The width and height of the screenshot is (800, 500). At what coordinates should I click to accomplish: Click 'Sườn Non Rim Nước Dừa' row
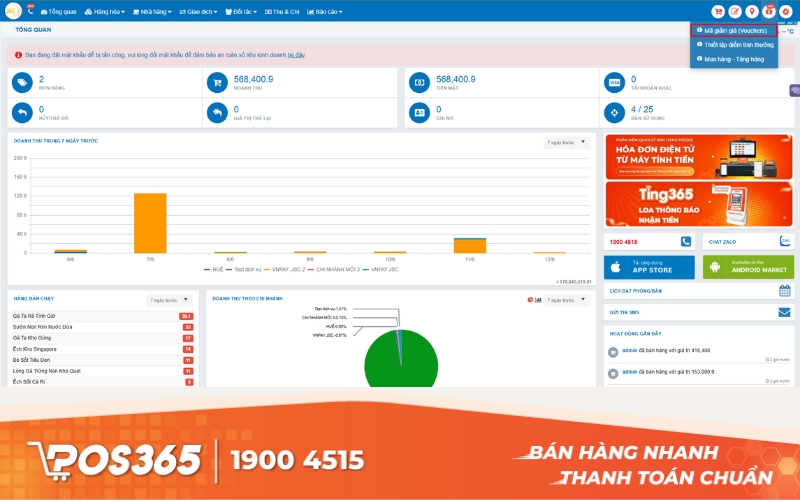(103, 327)
